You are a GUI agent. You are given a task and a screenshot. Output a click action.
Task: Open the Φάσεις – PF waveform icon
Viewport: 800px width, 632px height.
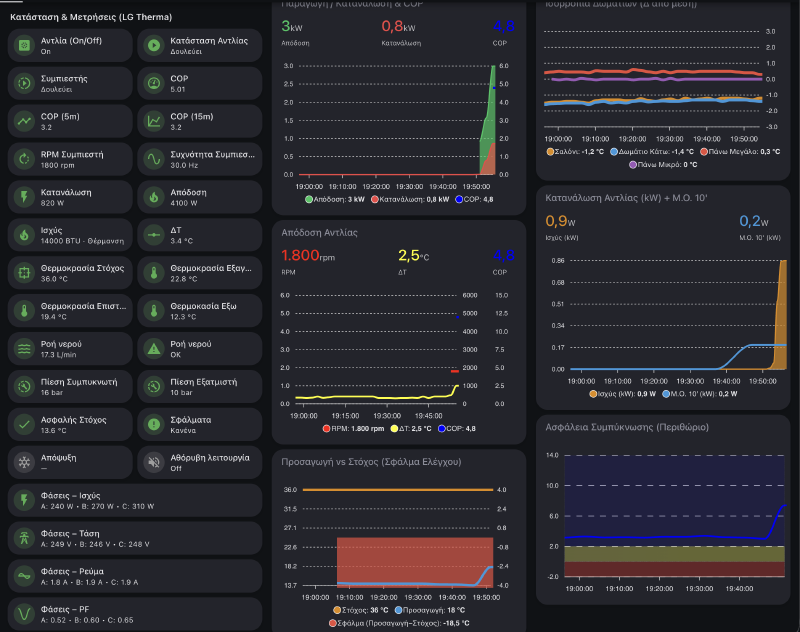point(22,614)
